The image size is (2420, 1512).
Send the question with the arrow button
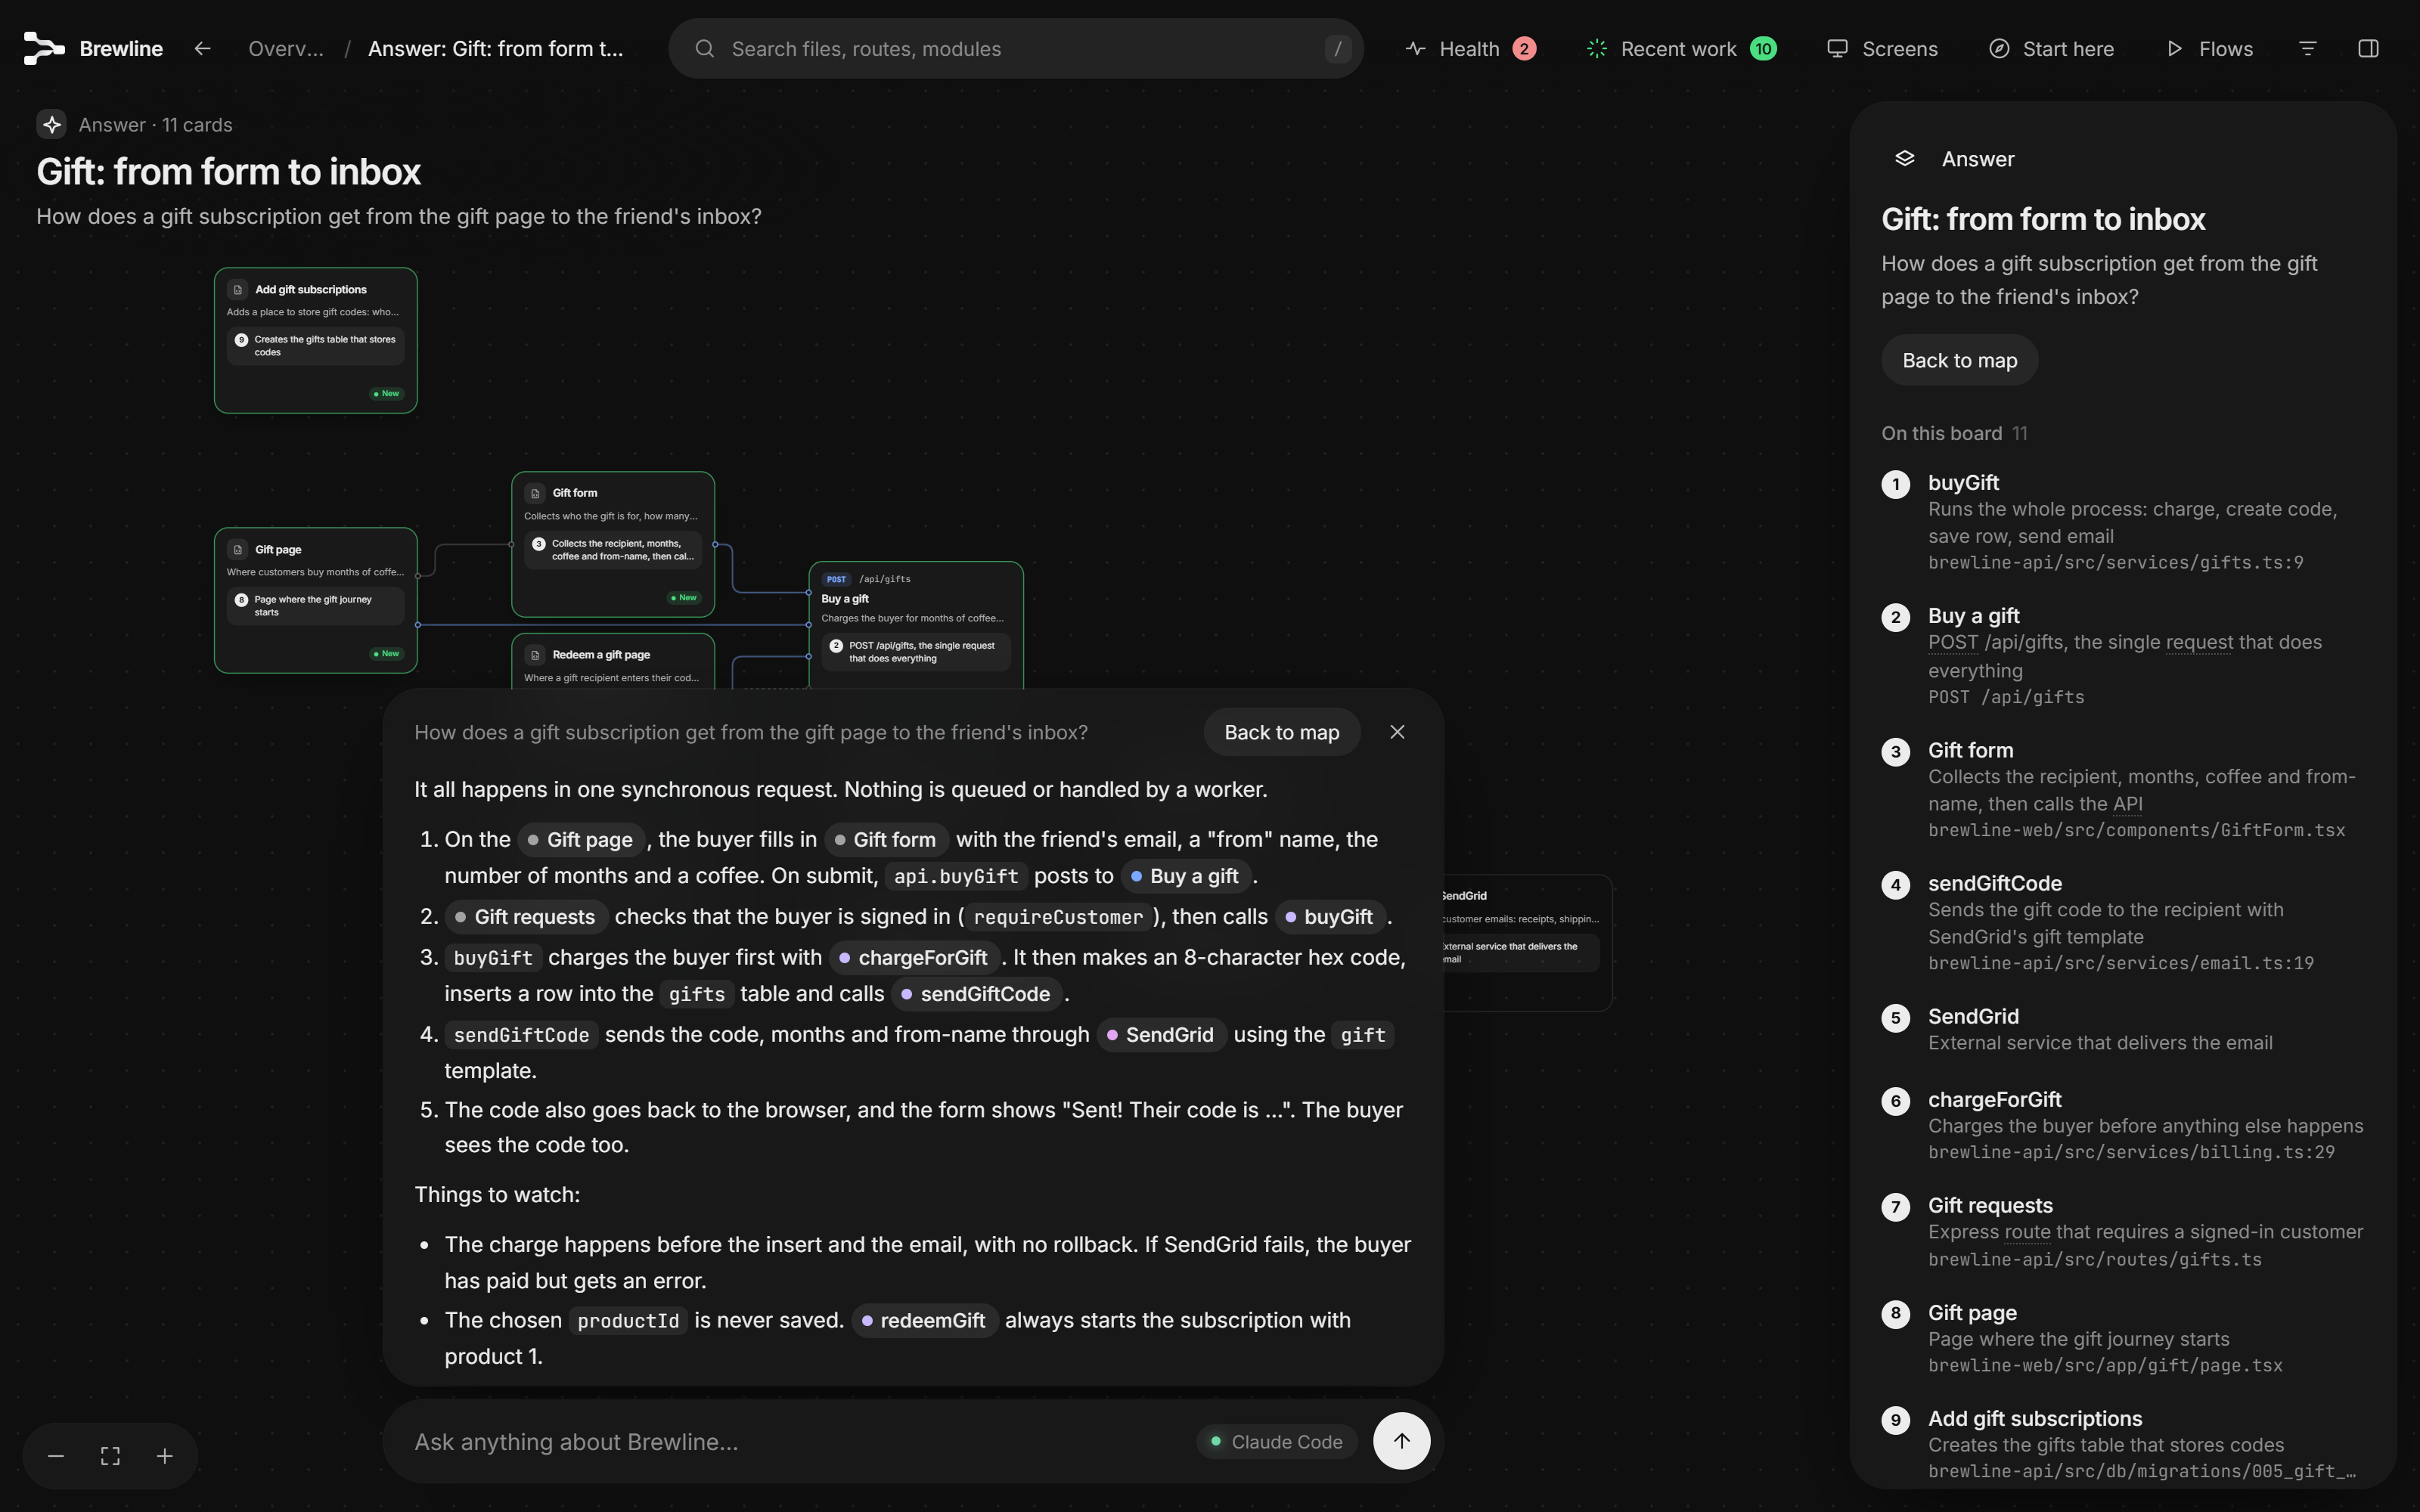(x=1401, y=1440)
